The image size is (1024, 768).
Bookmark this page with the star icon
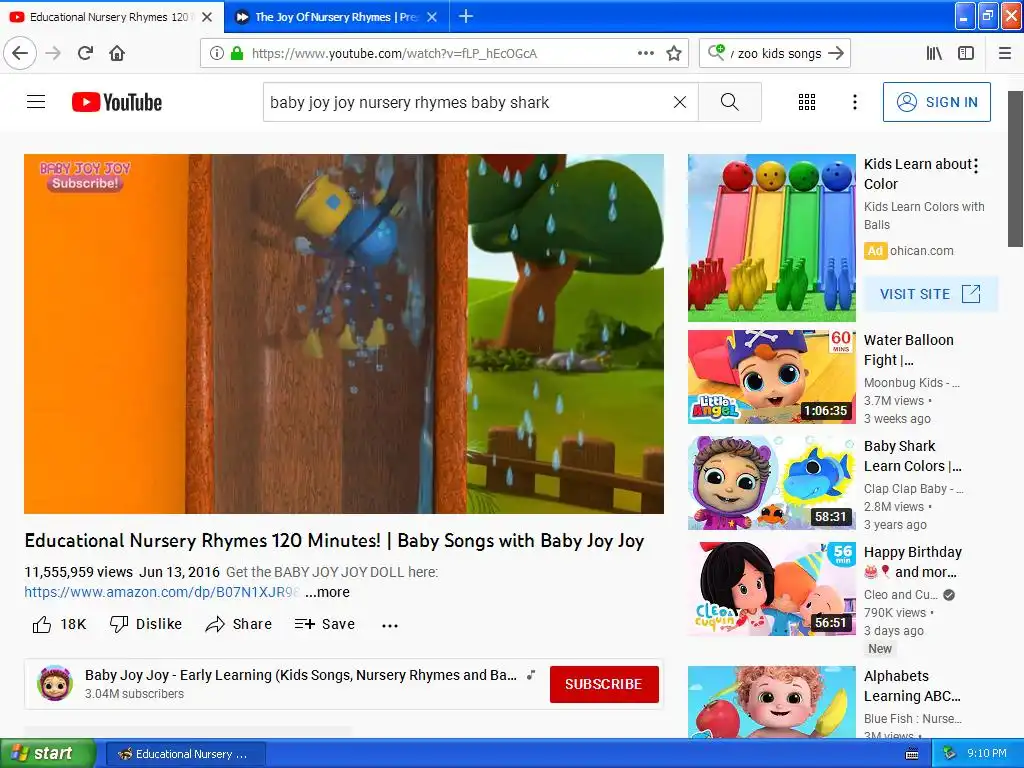(x=674, y=53)
